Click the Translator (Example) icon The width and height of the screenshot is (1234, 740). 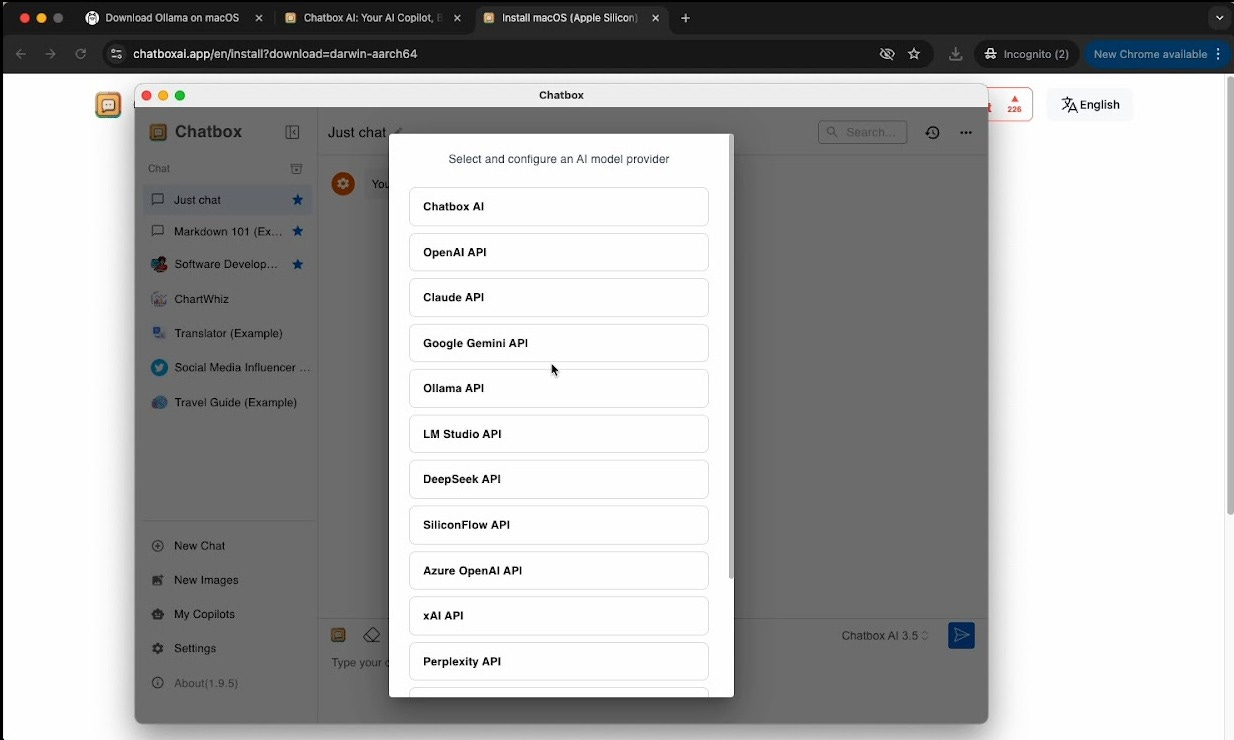click(x=158, y=333)
